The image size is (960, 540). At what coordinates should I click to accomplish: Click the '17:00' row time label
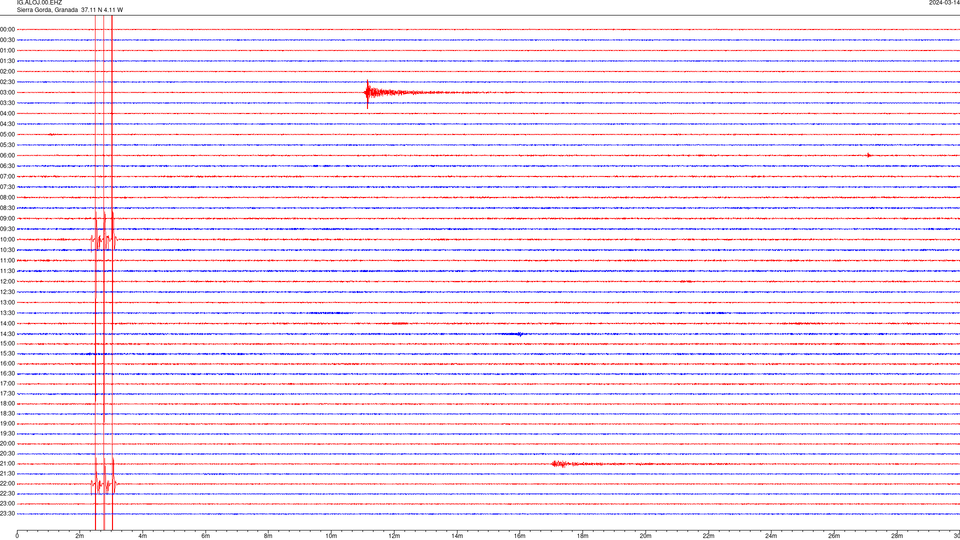[7, 384]
